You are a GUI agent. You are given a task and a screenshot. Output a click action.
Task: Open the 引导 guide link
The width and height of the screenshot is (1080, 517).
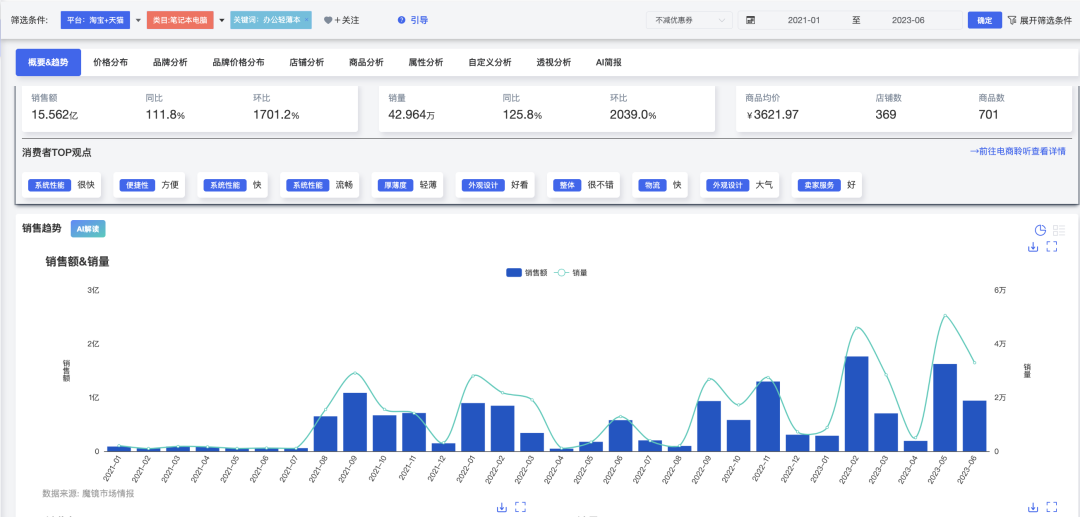[419, 21]
